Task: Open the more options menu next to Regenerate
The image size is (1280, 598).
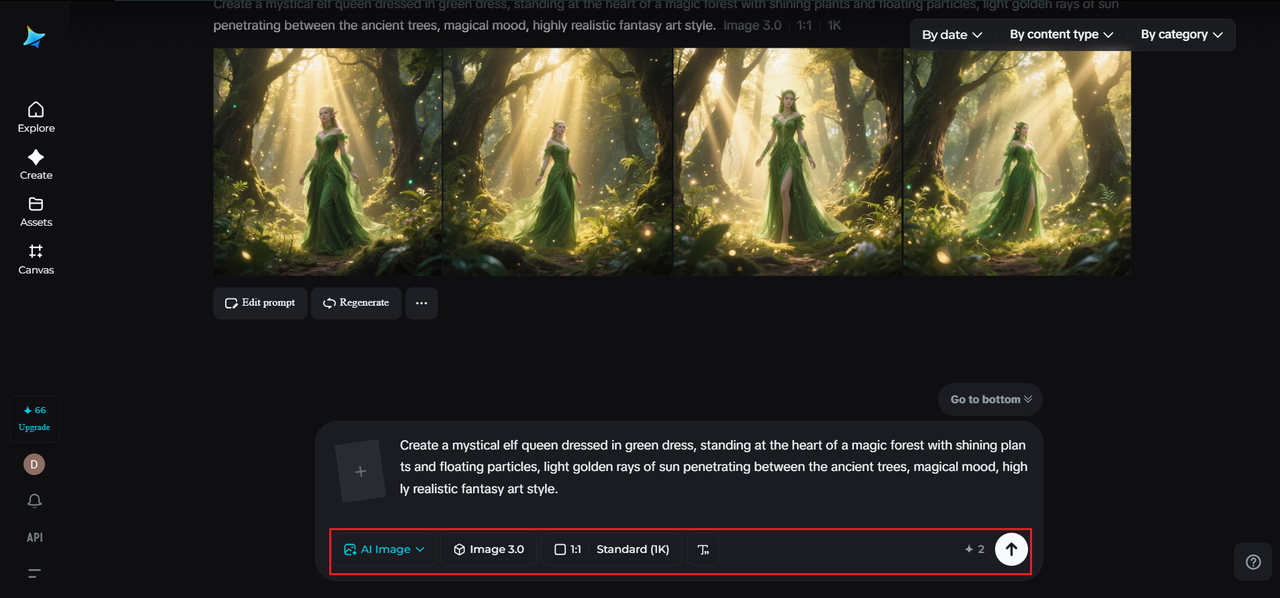Action: pyautogui.click(x=421, y=303)
